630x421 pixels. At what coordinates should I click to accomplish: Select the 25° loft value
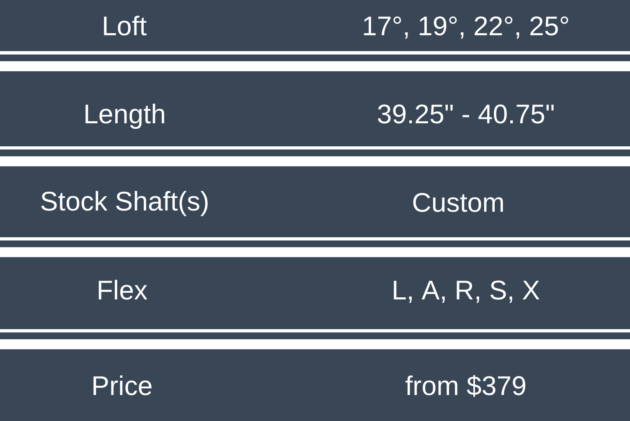click(546, 26)
